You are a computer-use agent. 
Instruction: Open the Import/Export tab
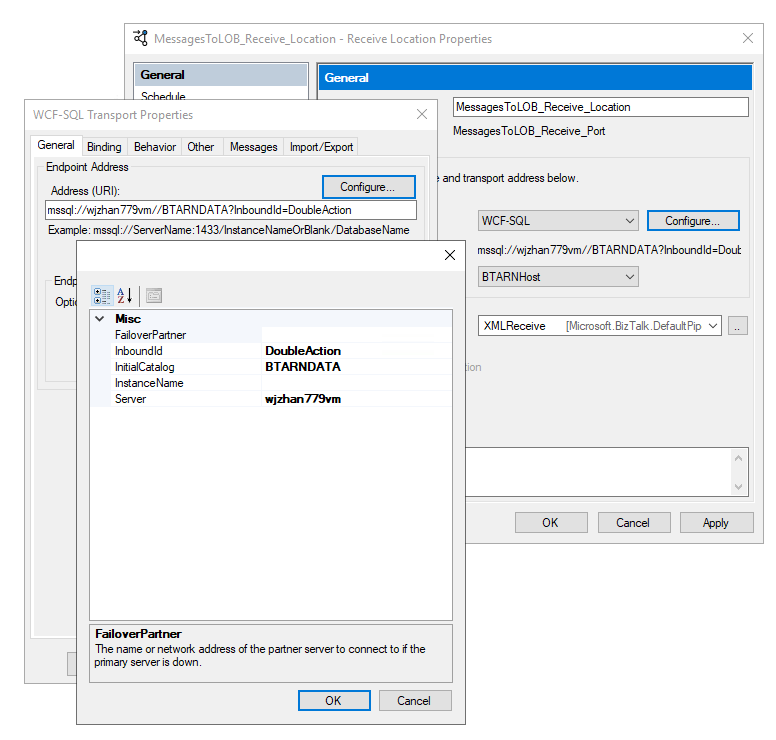point(321,147)
